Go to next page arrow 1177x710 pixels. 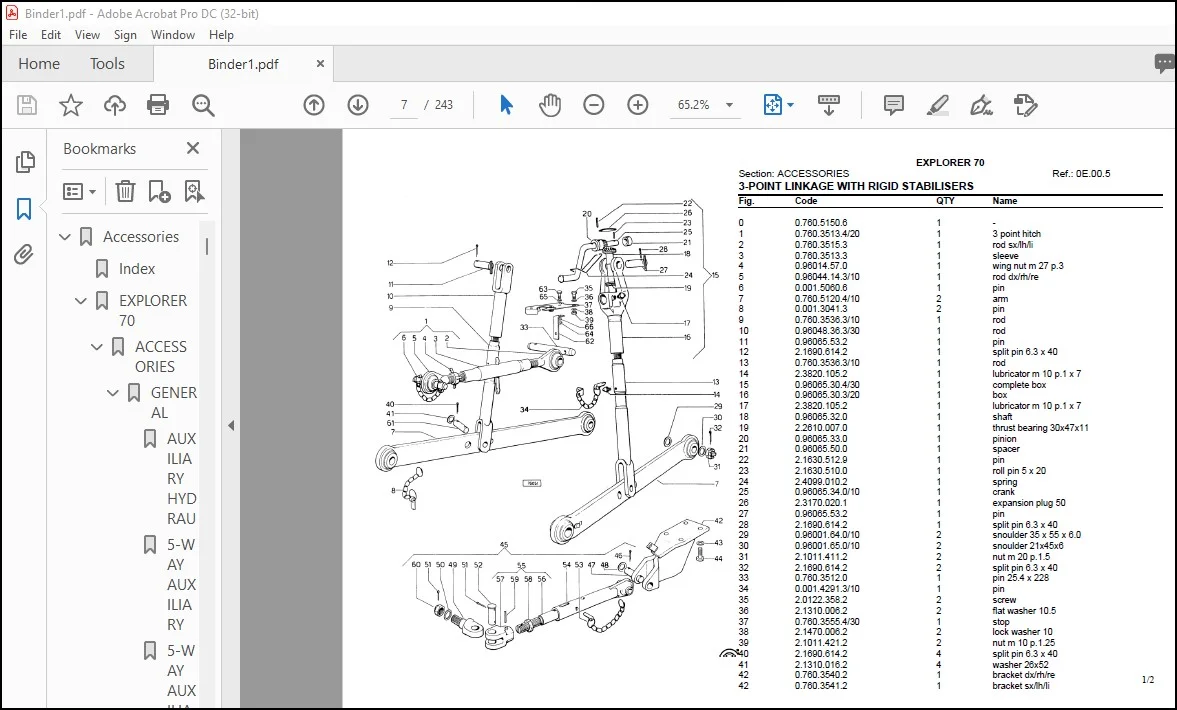coord(358,105)
